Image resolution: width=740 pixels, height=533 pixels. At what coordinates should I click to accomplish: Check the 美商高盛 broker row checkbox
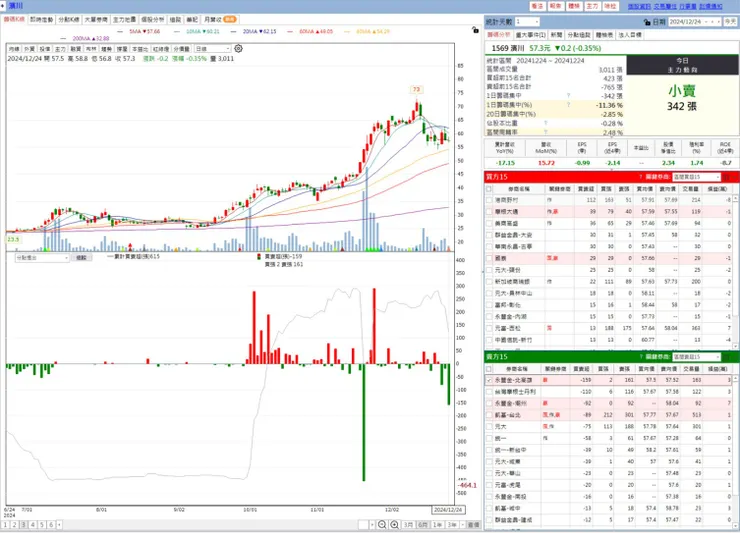(489, 223)
